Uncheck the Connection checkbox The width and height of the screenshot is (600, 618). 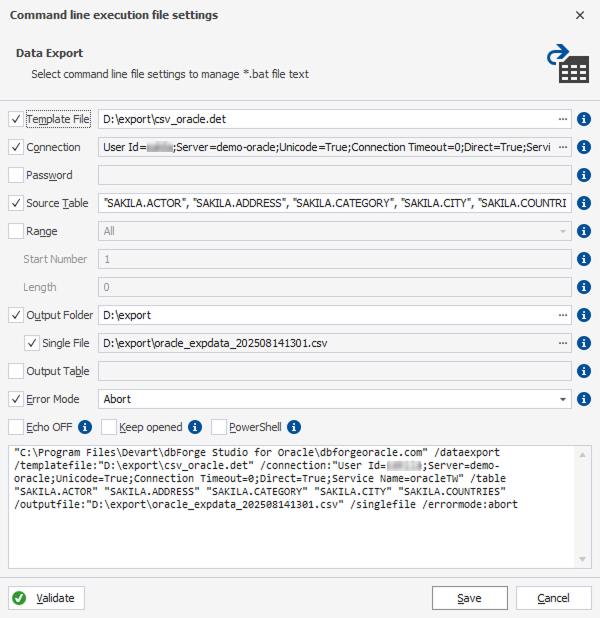pos(16,147)
